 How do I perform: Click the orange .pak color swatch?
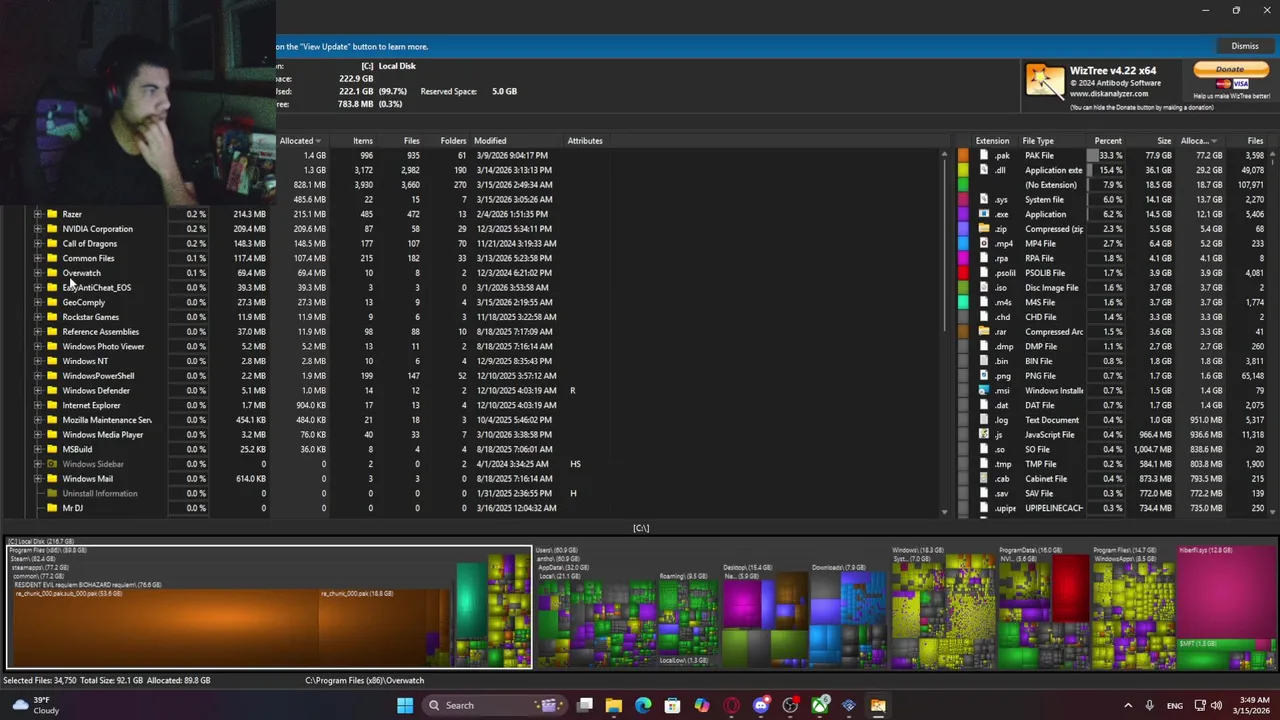[963, 155]
